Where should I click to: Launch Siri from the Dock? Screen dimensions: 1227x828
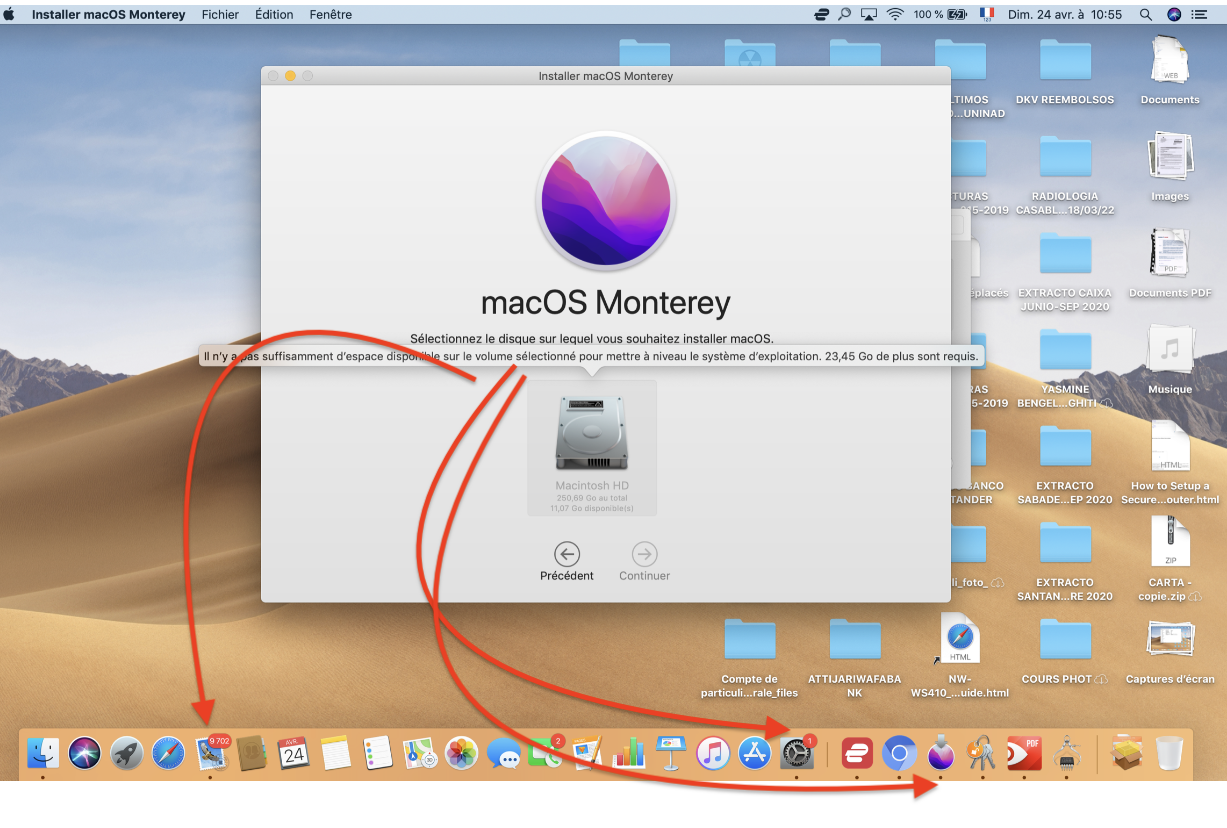85,753
